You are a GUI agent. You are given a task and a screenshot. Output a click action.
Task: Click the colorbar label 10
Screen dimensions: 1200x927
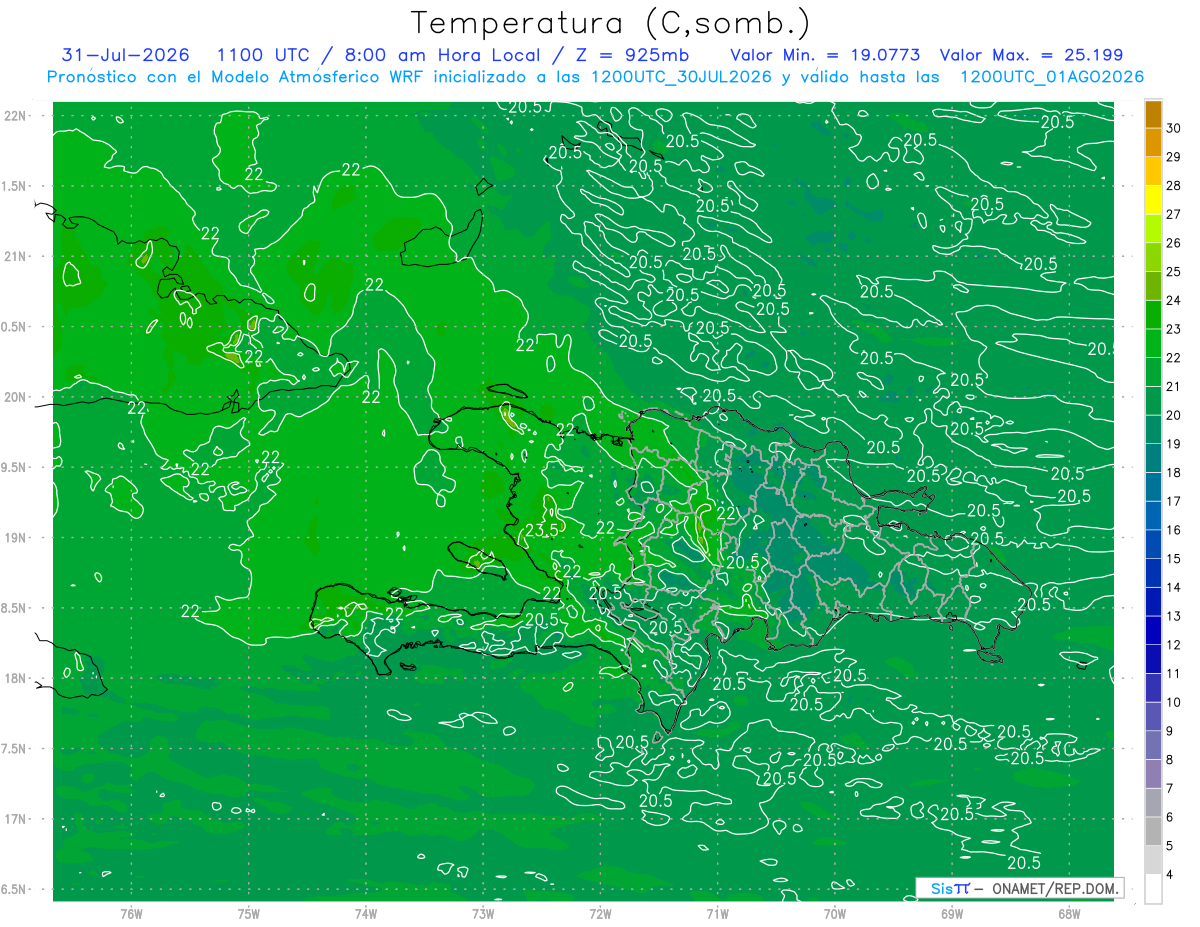(x=1174, y=702)
